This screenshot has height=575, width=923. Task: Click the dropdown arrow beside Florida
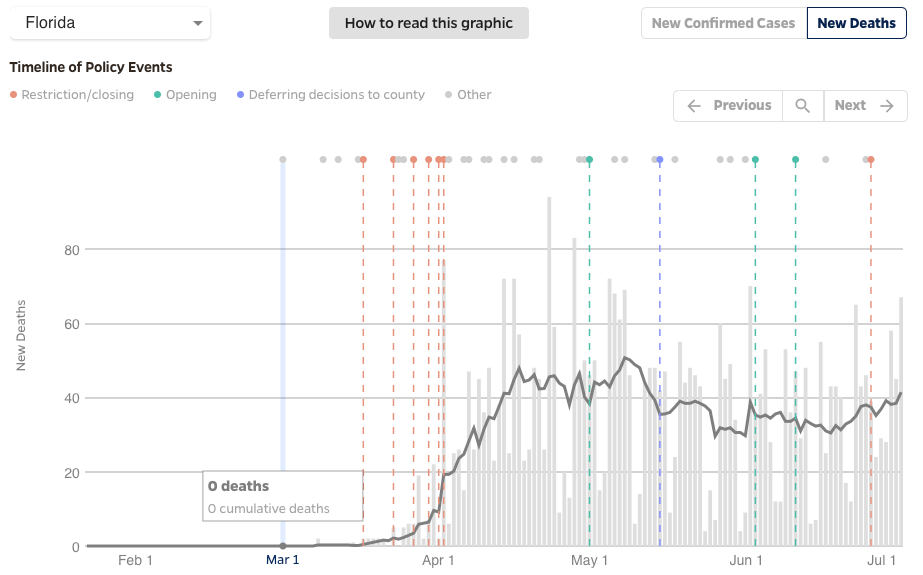198,23
